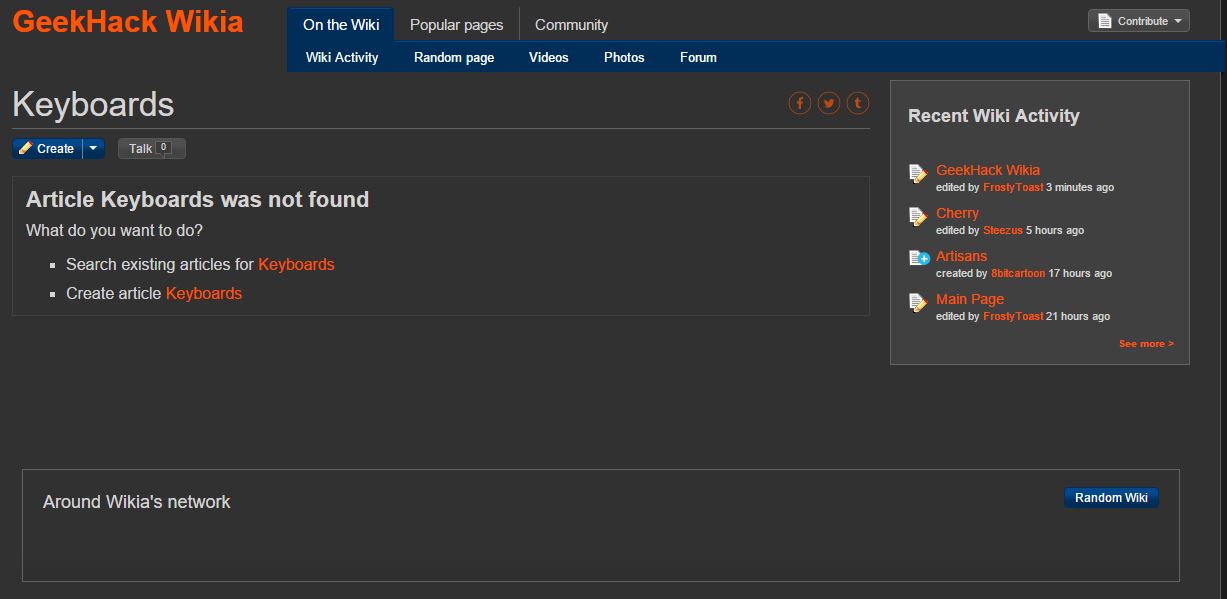The width and height of the screenshot is (1227, 599).
Task: Open the Talk page button
Action: click(151, 148)
